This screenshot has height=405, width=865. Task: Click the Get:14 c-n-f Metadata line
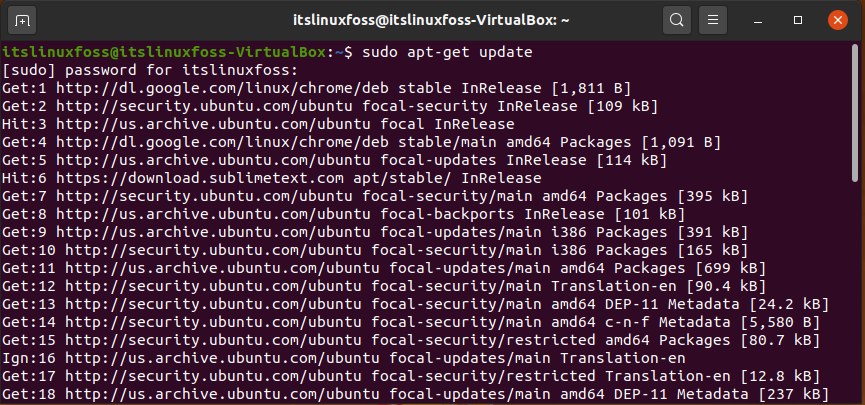(411, 322)
